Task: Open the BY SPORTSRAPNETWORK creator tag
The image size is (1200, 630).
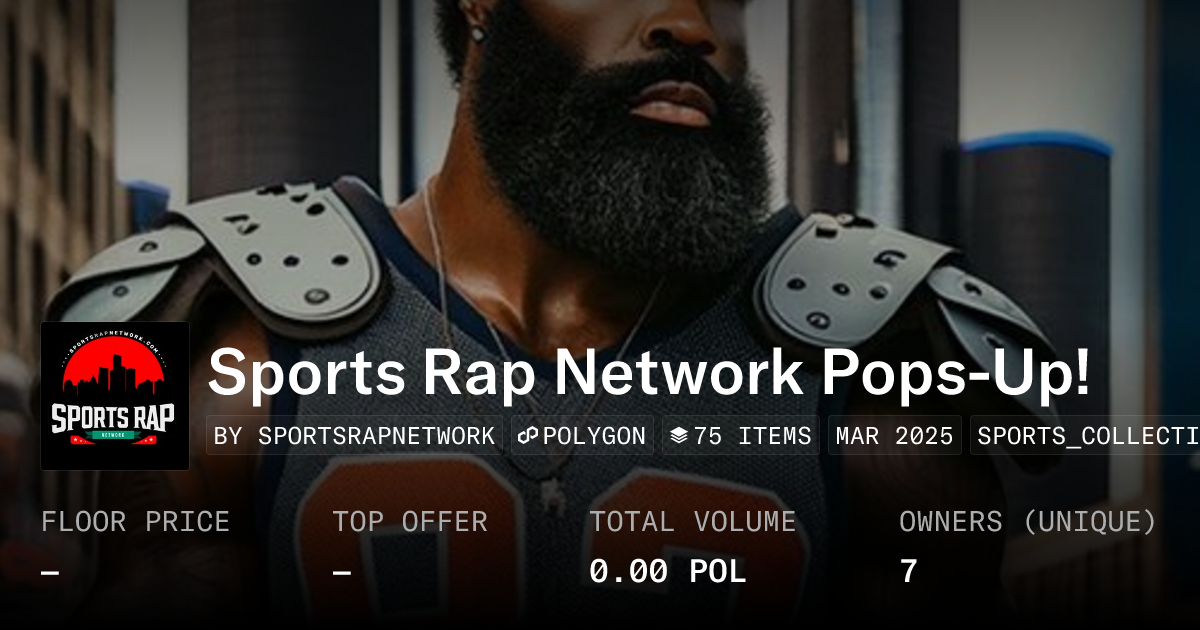Action: tap(355, 436)
